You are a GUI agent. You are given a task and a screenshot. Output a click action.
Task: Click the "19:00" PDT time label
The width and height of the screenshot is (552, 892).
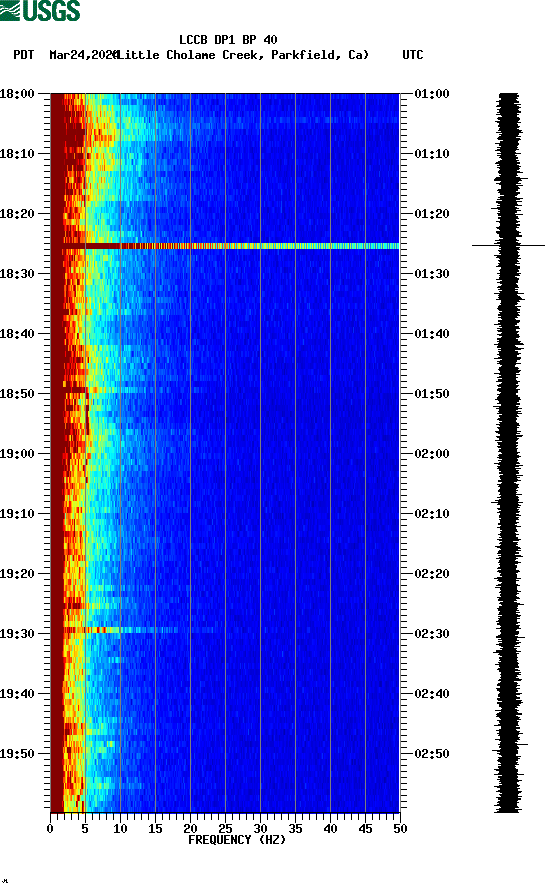point(17,453)
